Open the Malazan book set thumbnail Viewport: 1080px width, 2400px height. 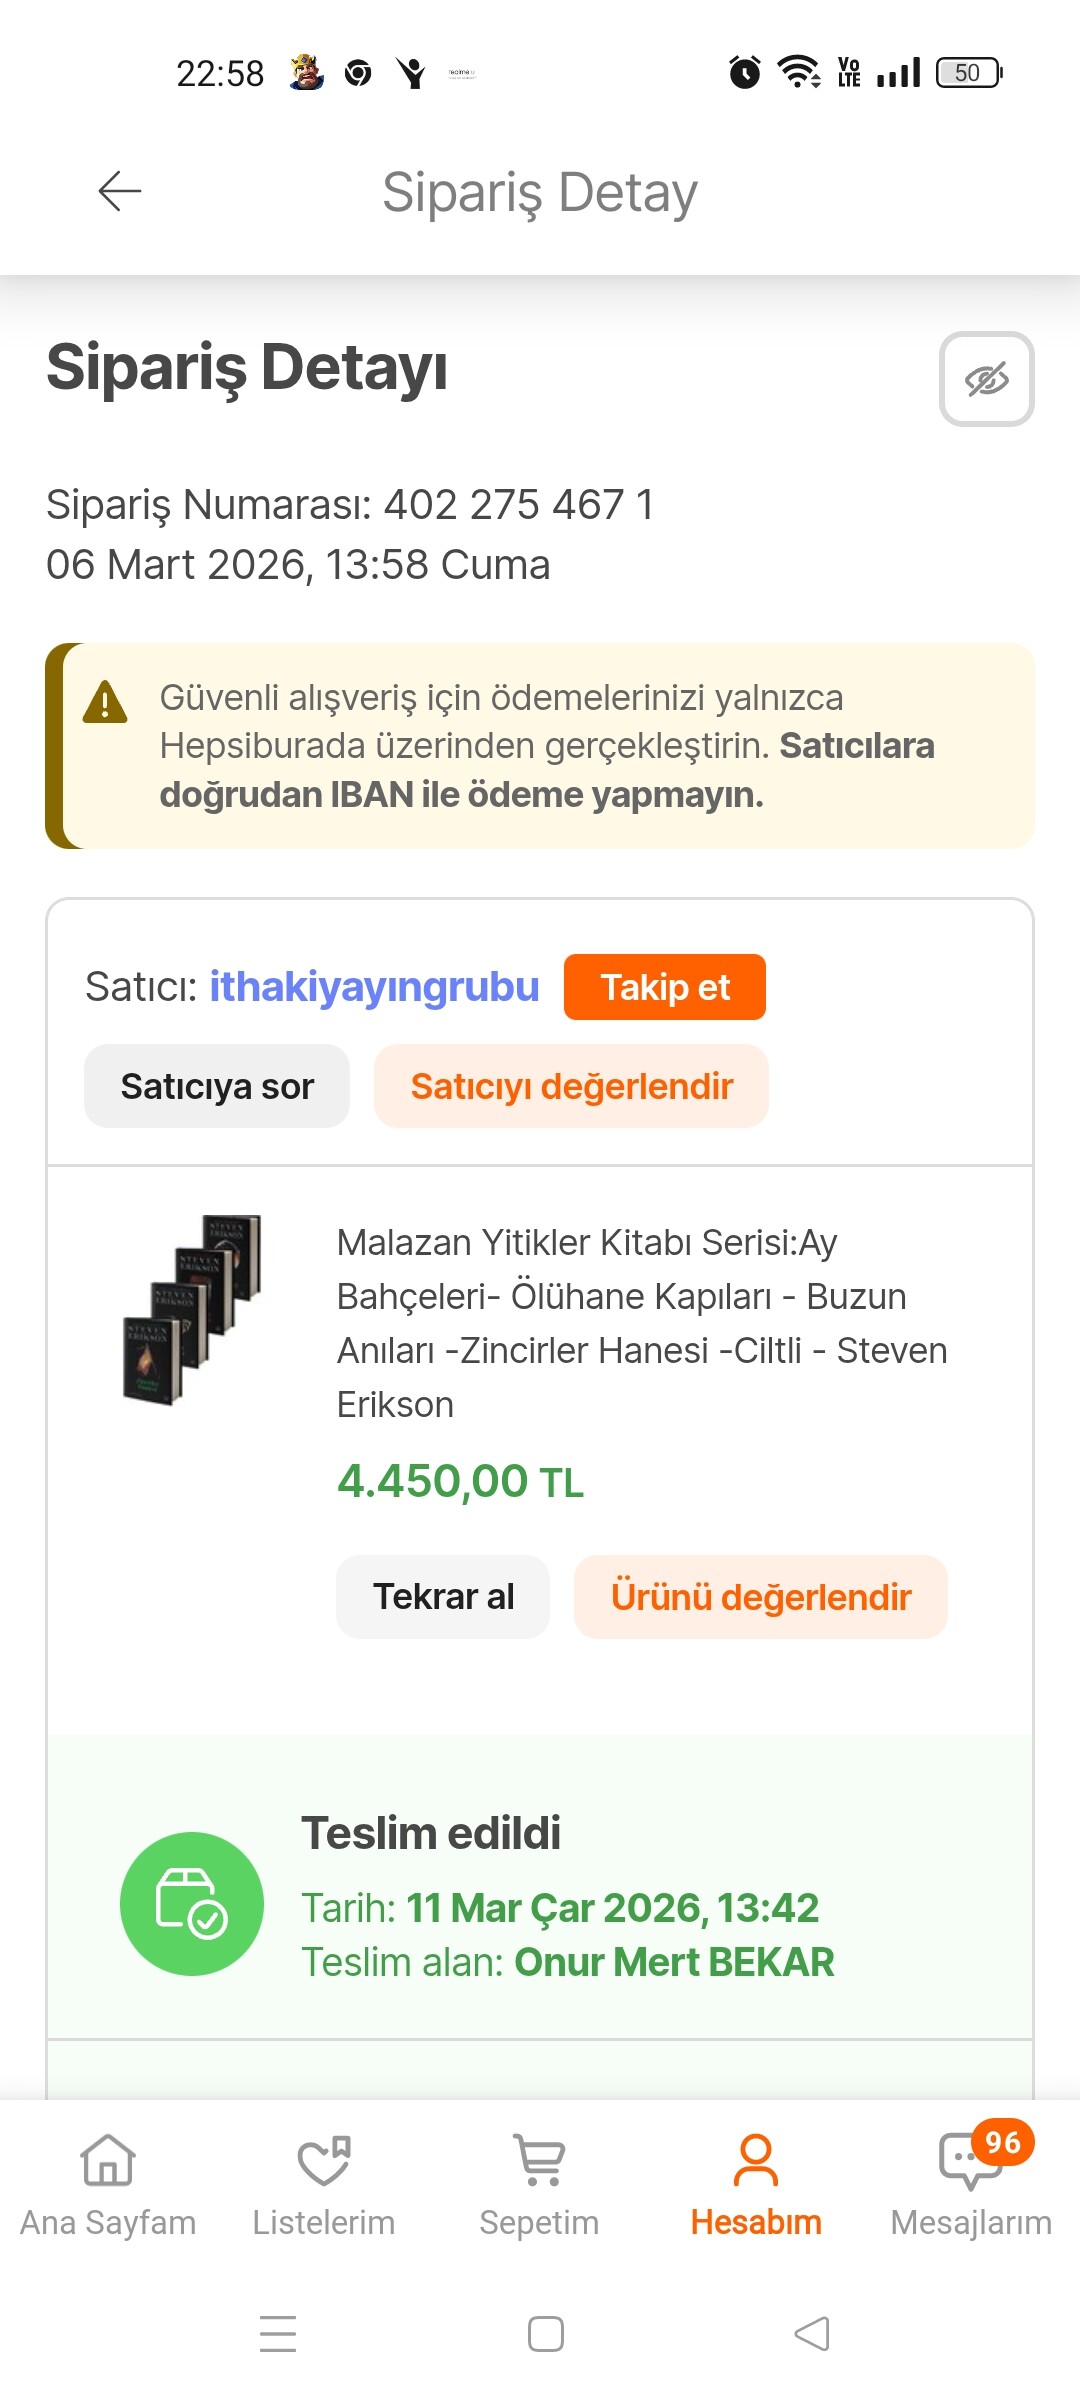192,1309
